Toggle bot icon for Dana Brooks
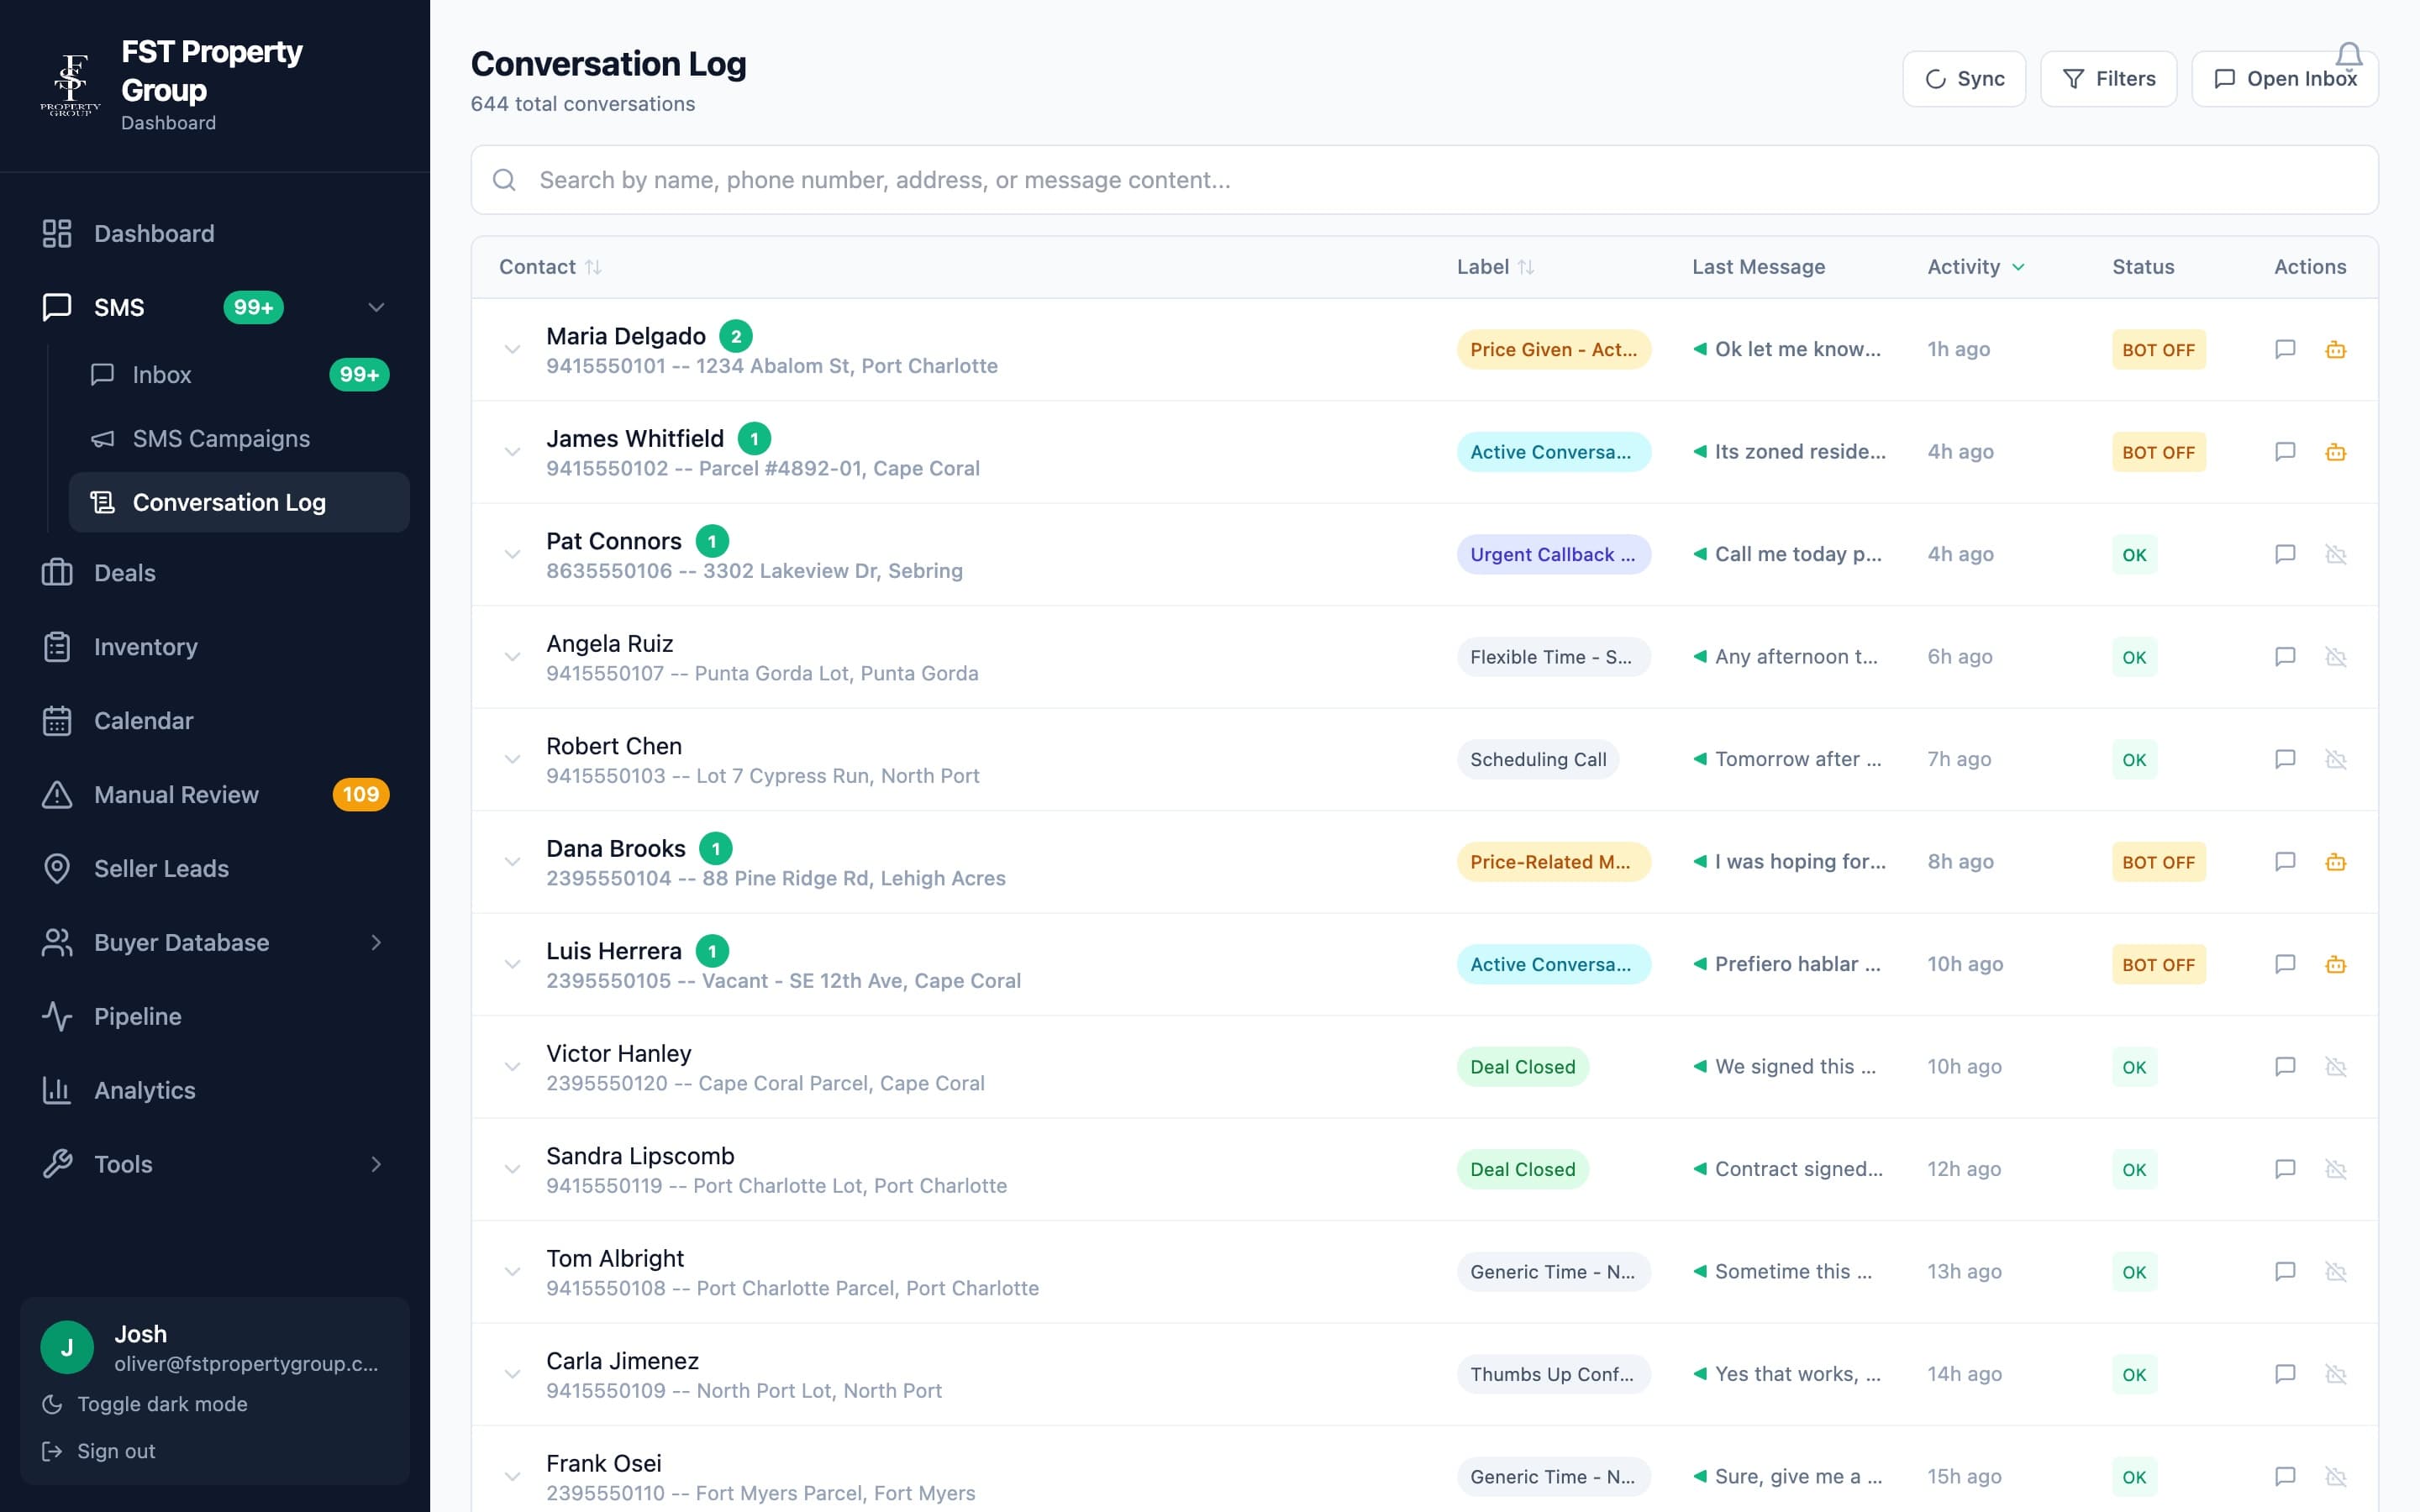 click(x=2336, y=862)
